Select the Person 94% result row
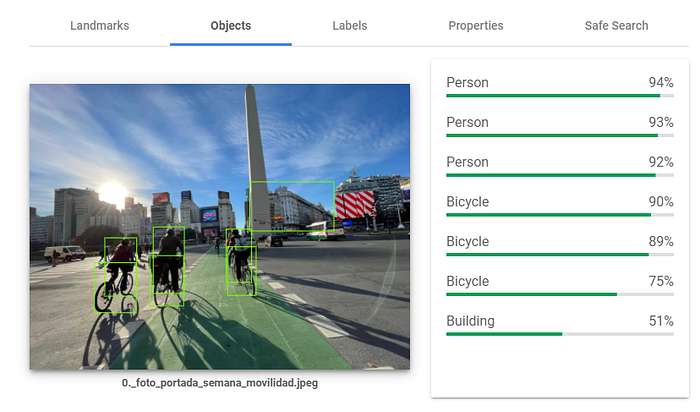Viewport: 700px width, 412px height. [x=560, y=86]
